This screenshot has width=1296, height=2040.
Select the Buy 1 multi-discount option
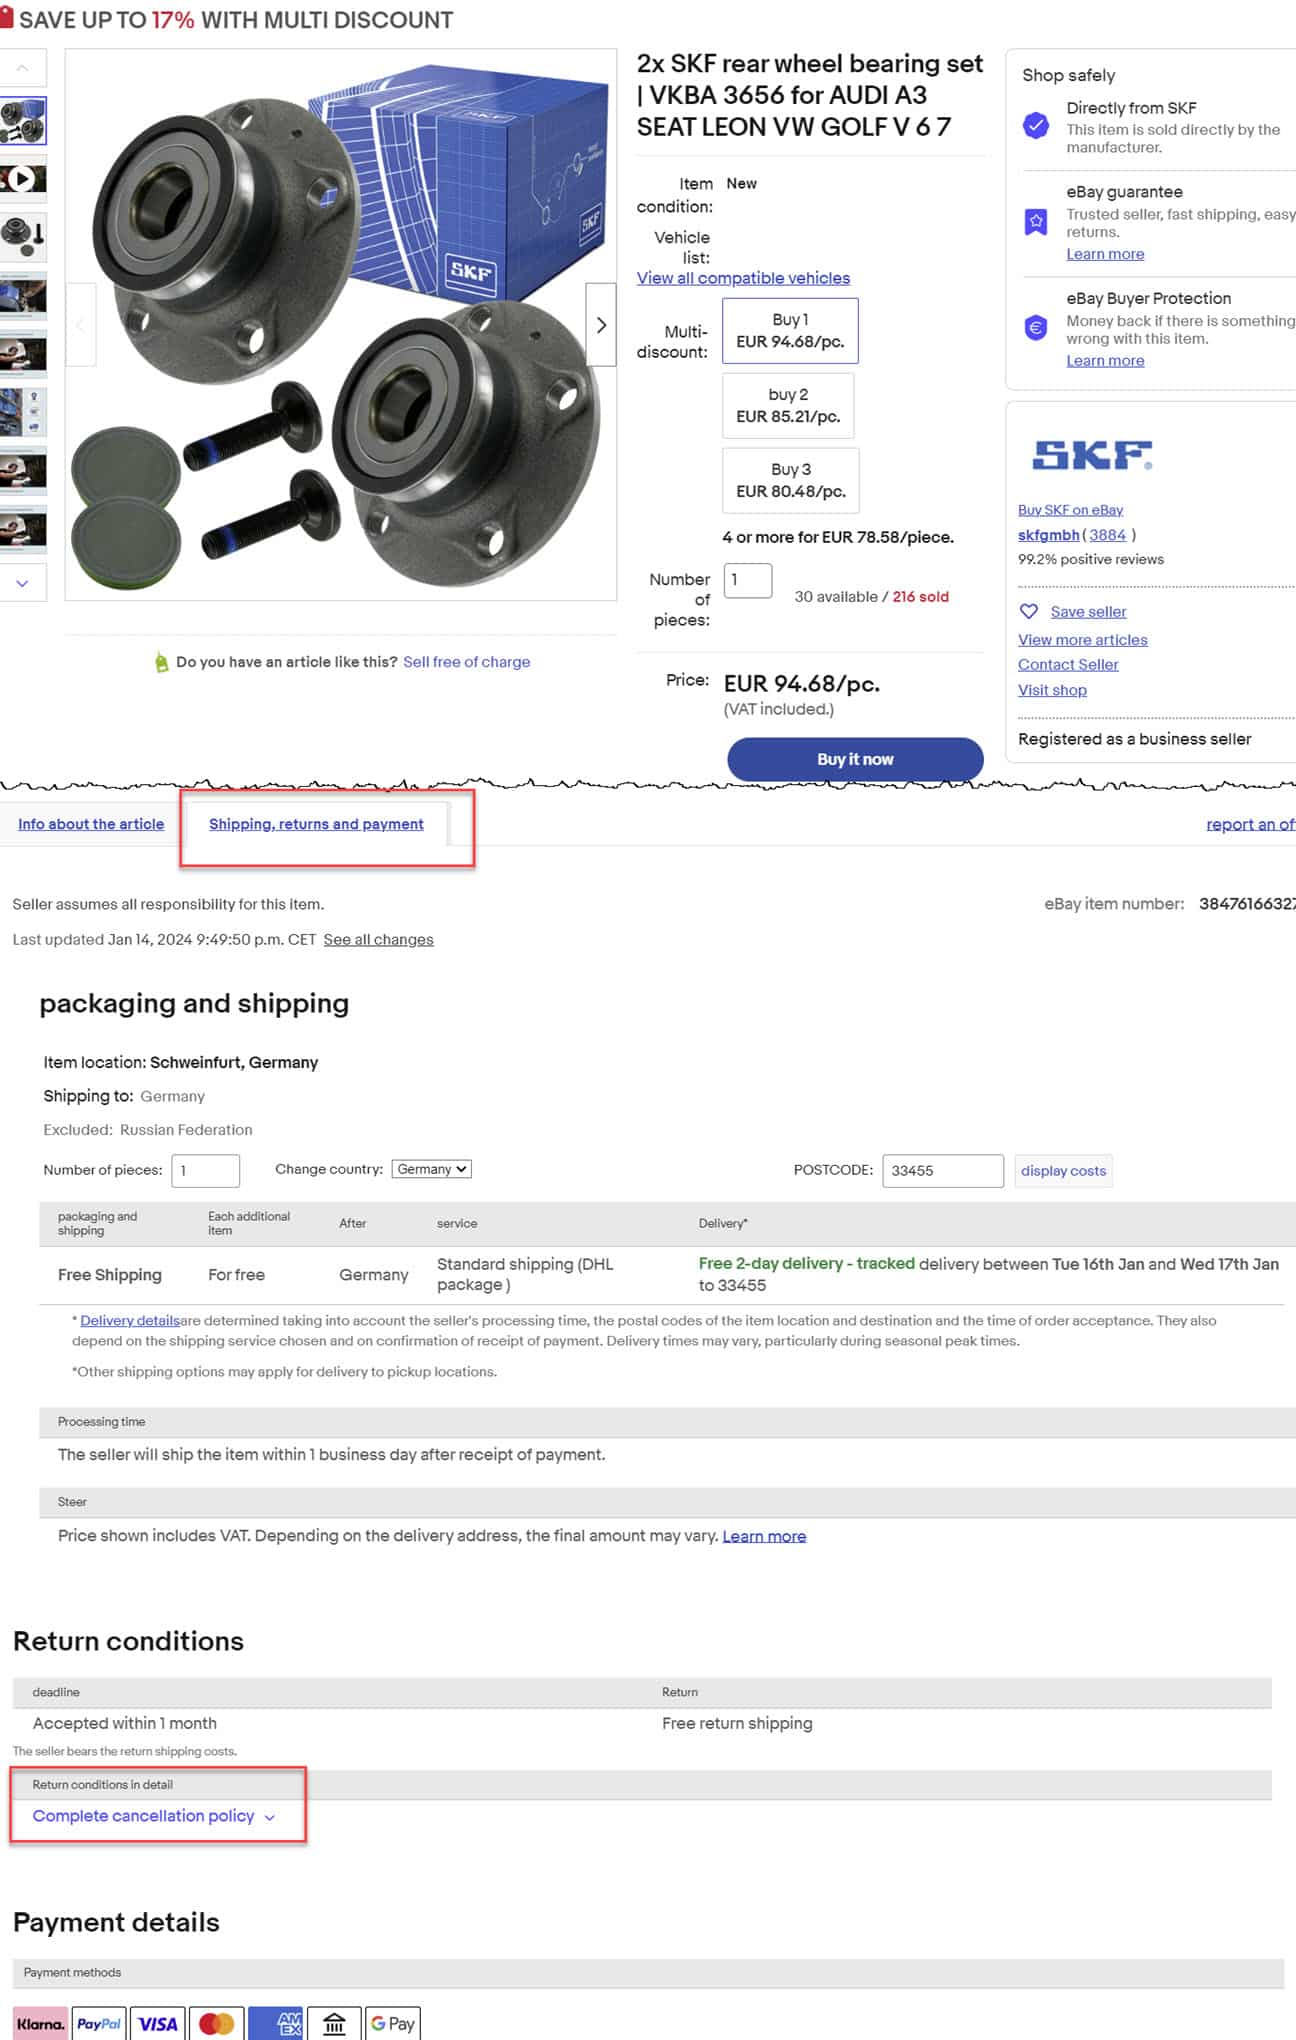click(790, 331)
